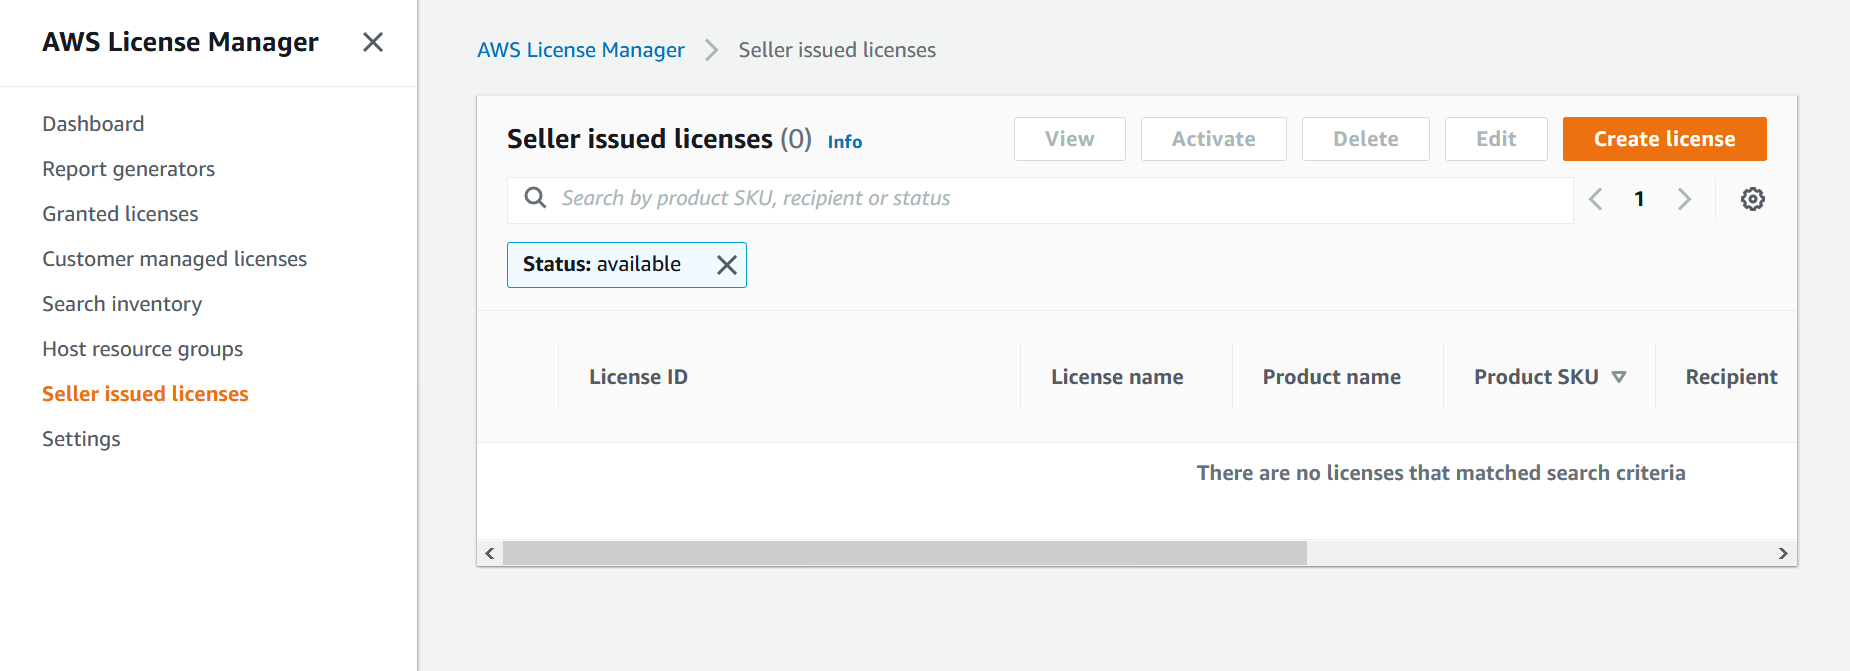Click the Delete button
Image resolution: width=1850 pixels, height=671 pixels.
[1366, 139]
